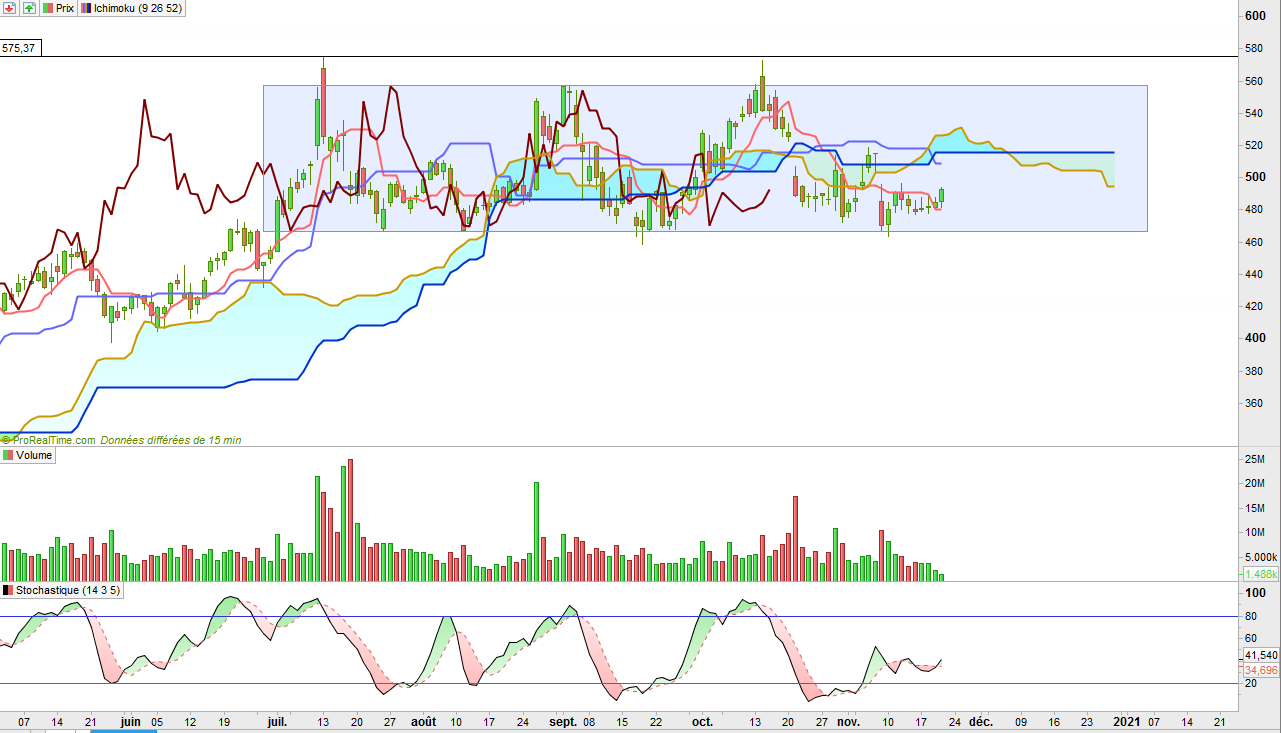The image size is (1281, 733).
Task: Click the red down-arrow icon
Action: tap(10, 7)
